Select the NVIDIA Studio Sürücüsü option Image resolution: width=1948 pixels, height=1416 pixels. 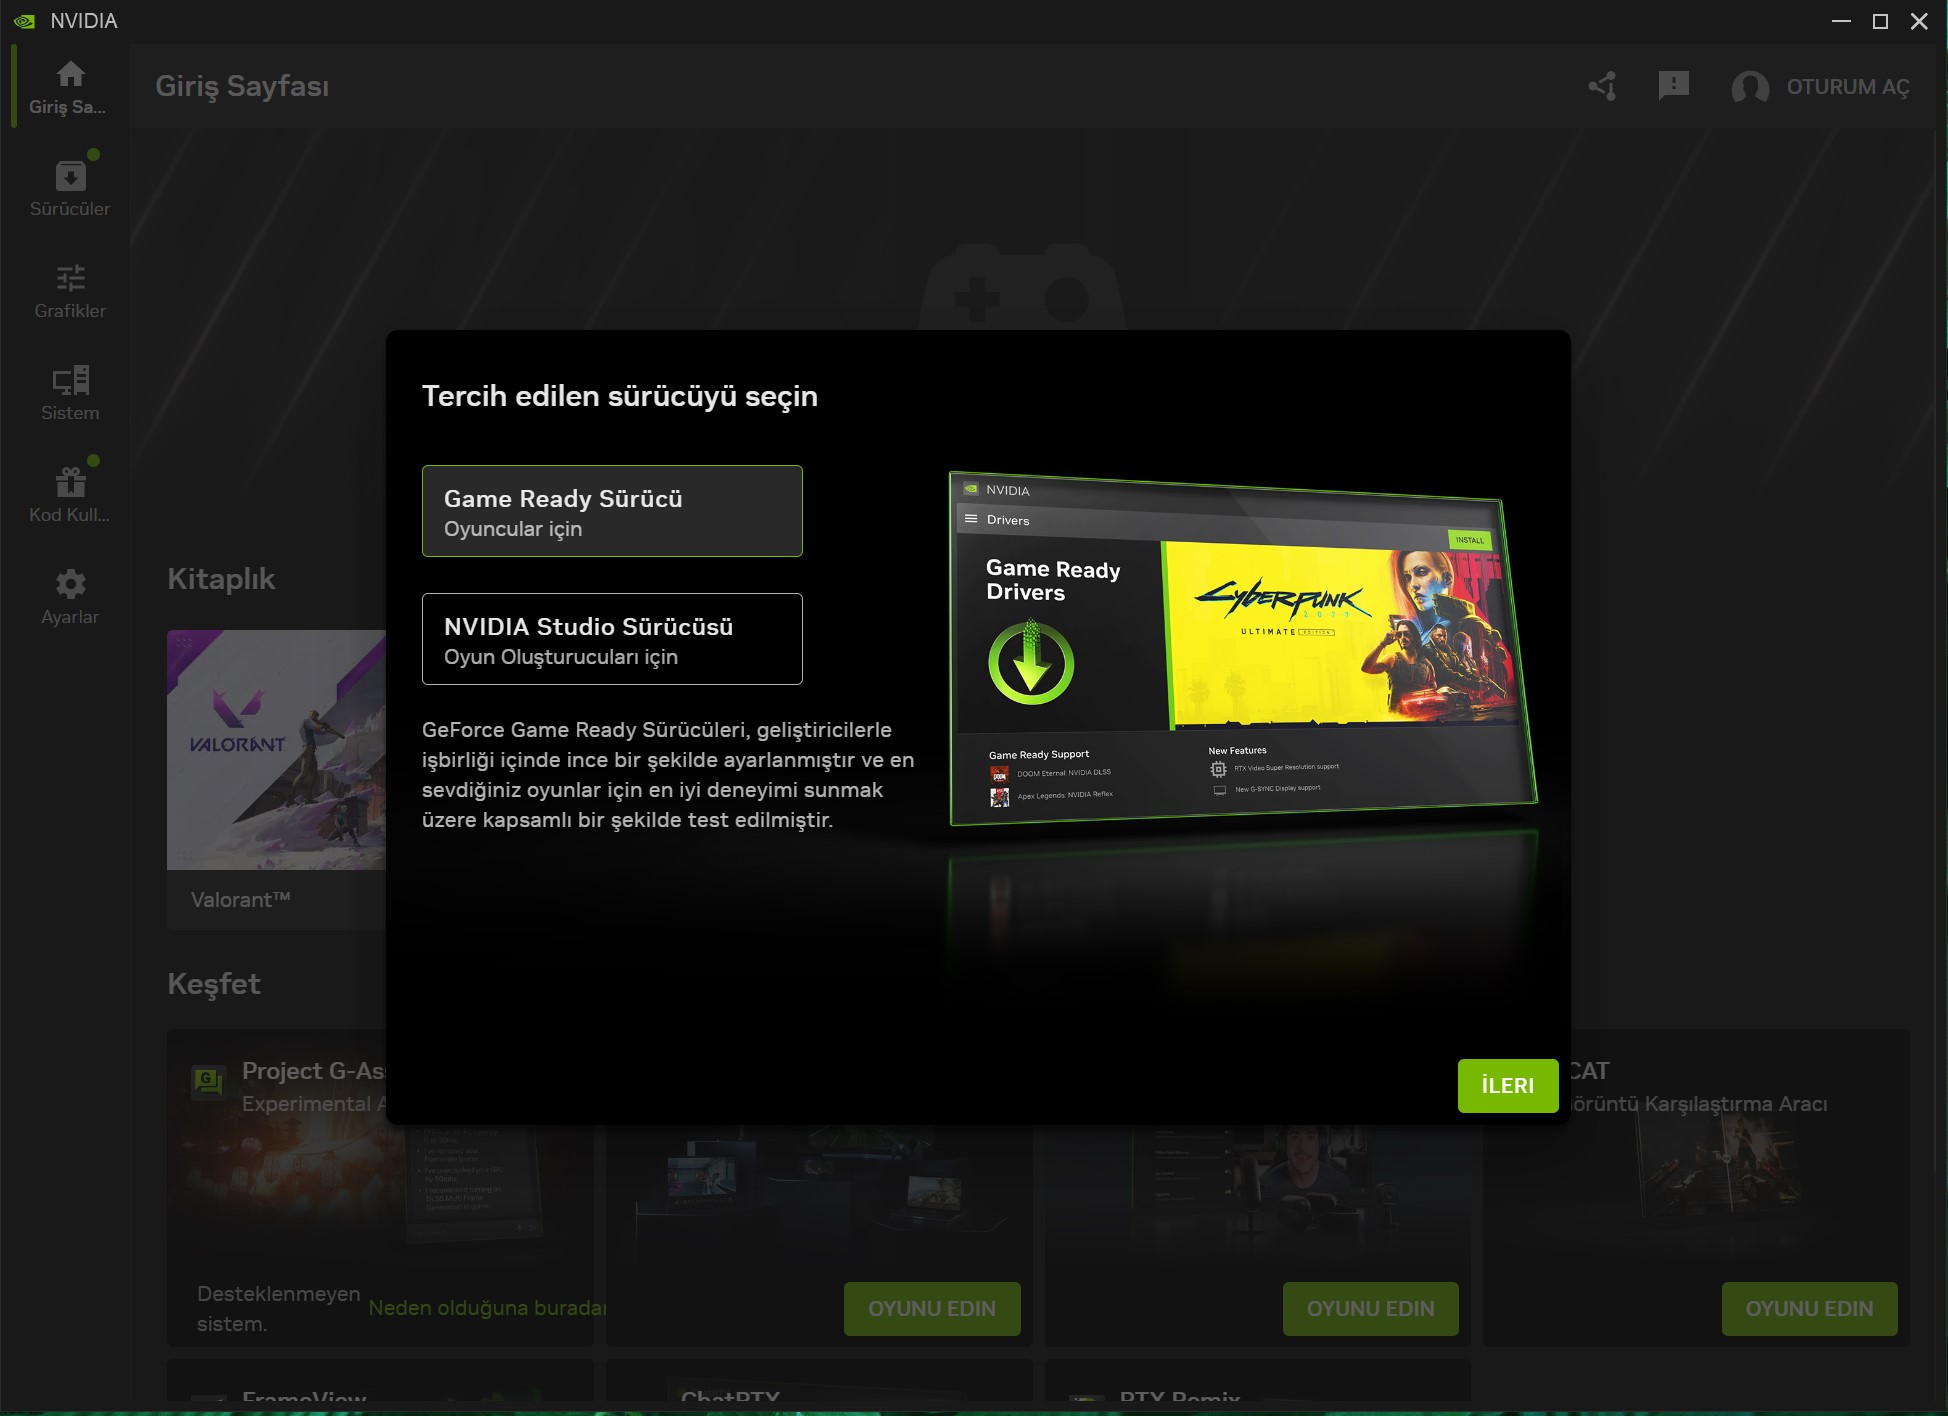click(x=612, y=639)
